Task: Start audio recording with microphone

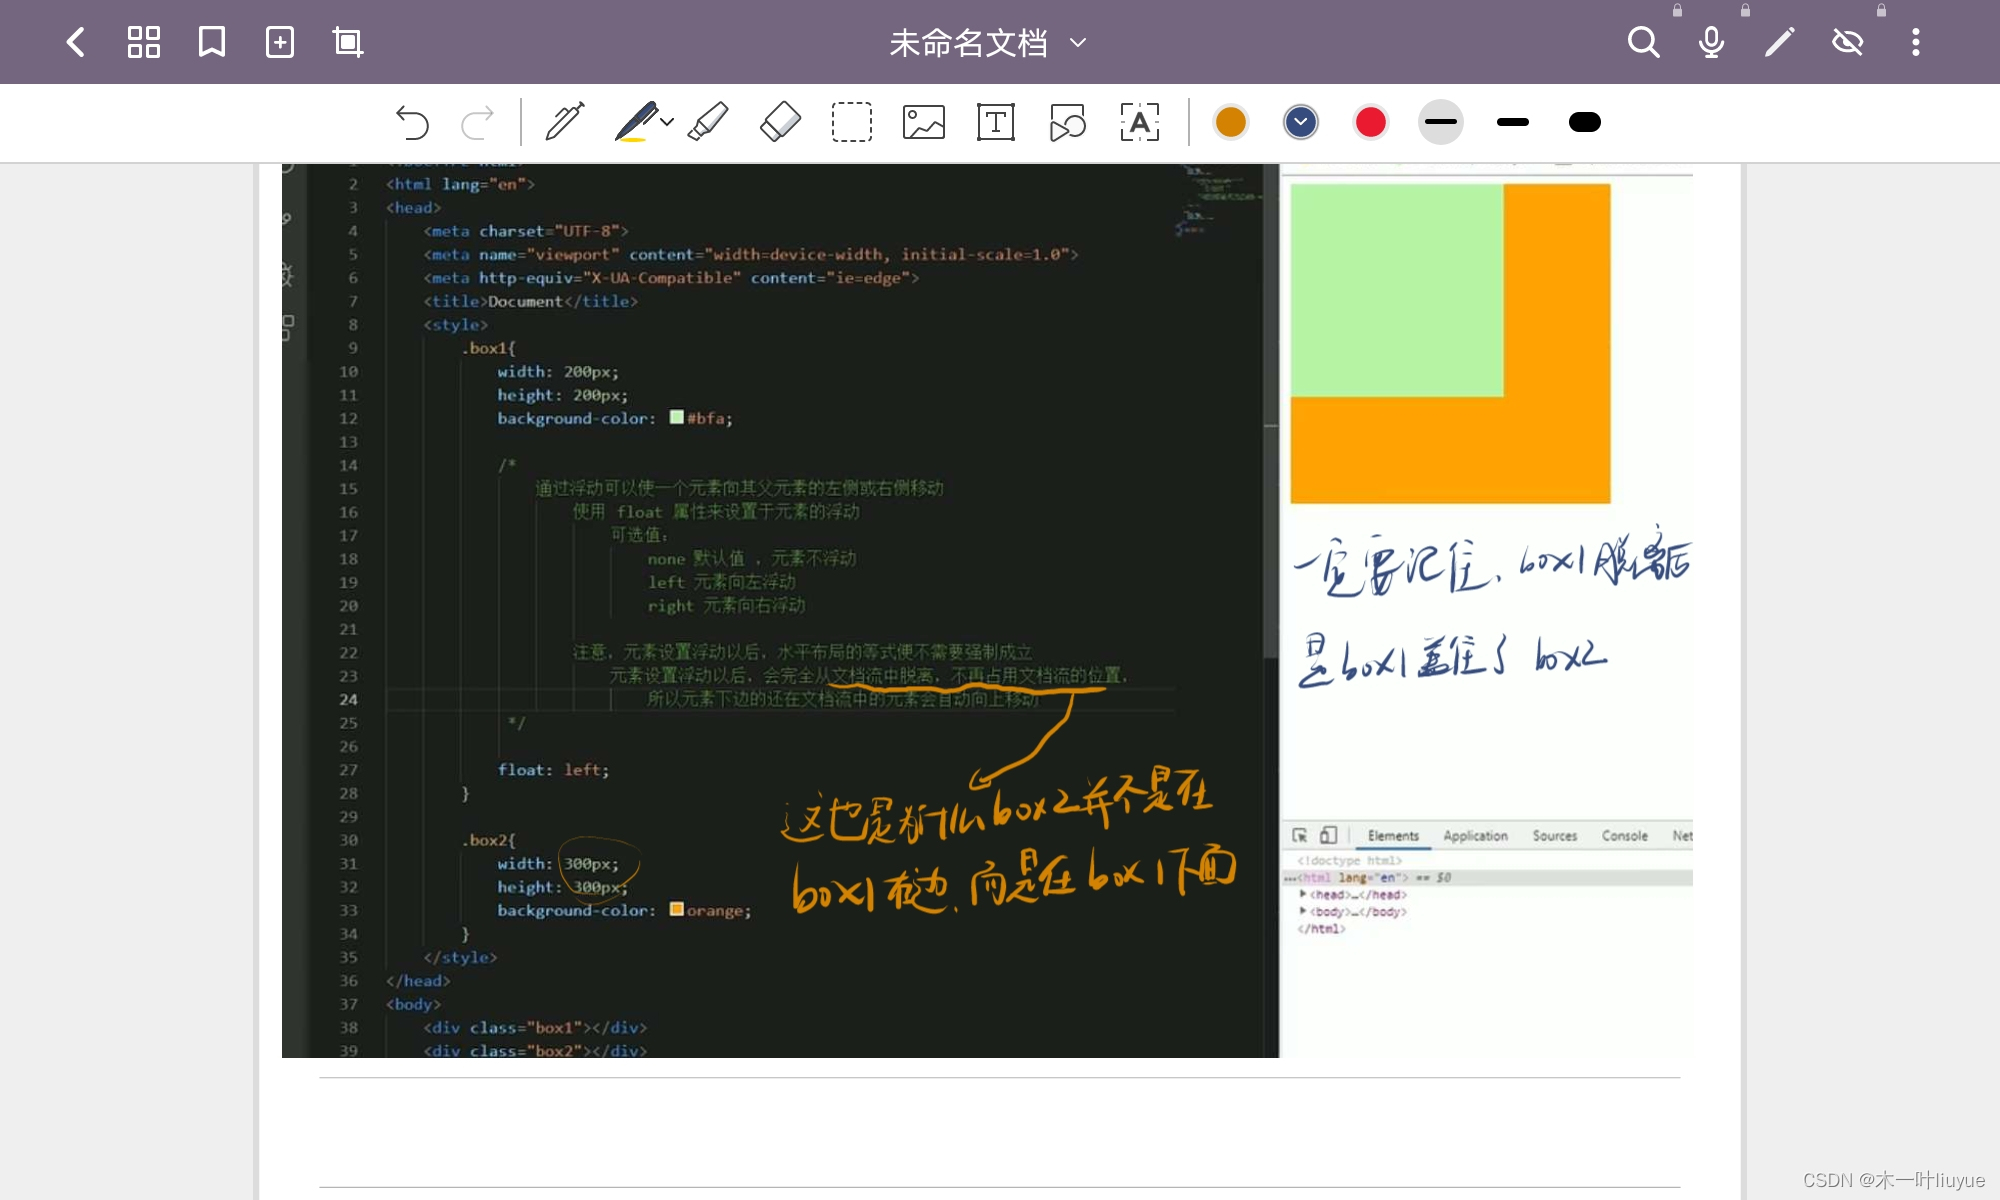Action: pos(1711,42)
